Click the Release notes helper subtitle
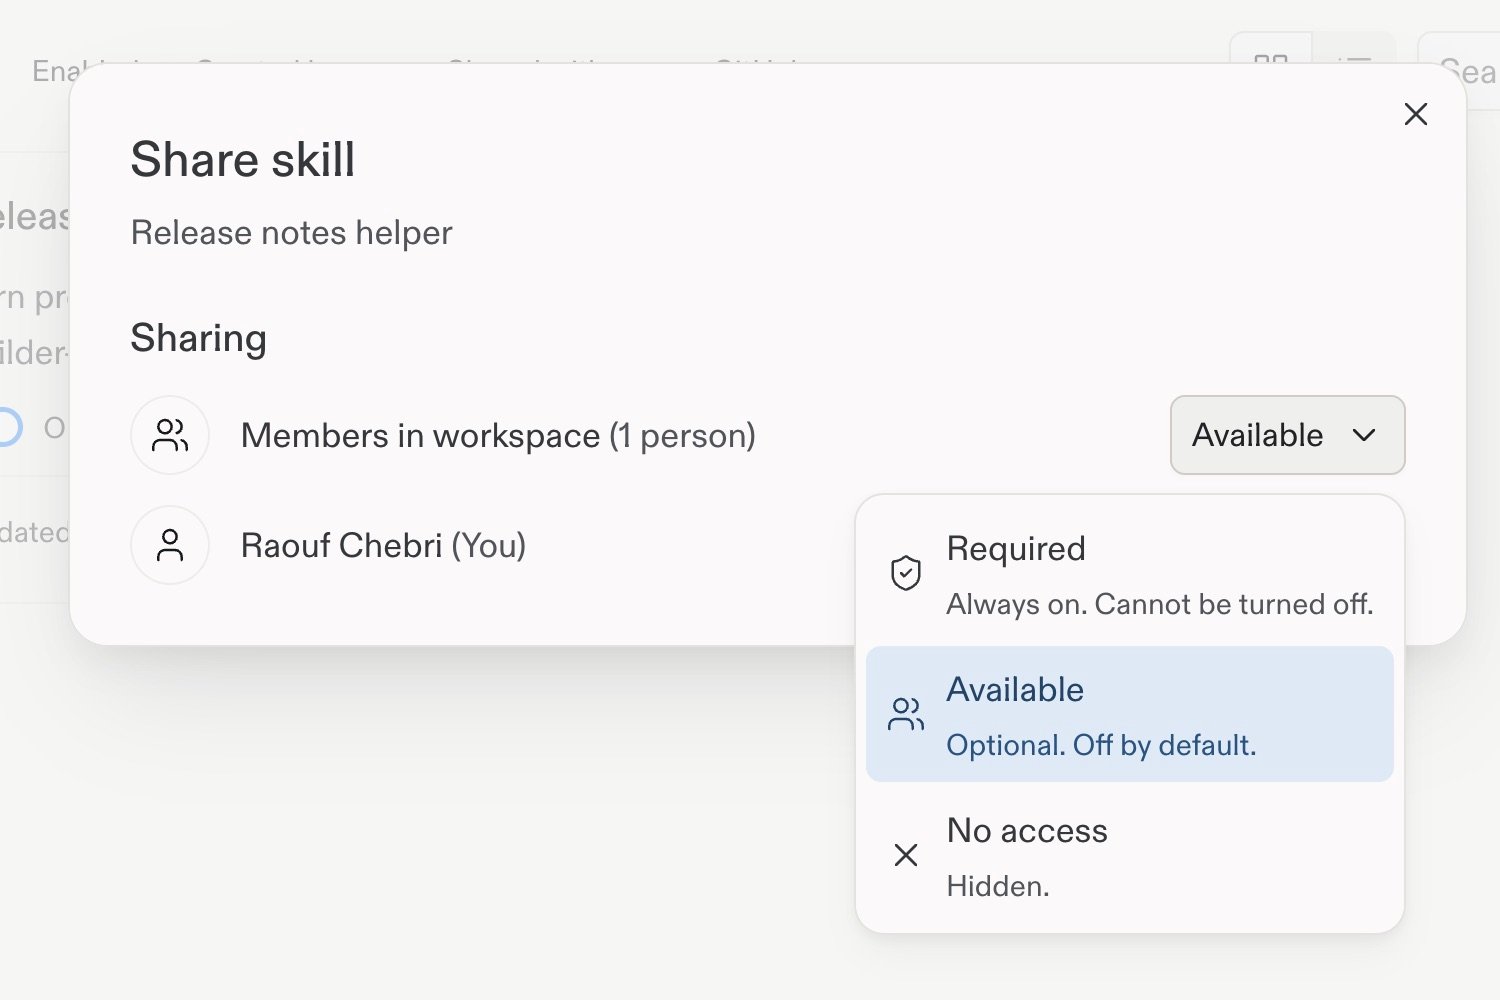The image size is (1500, 1000). click(x=291, y=233)
